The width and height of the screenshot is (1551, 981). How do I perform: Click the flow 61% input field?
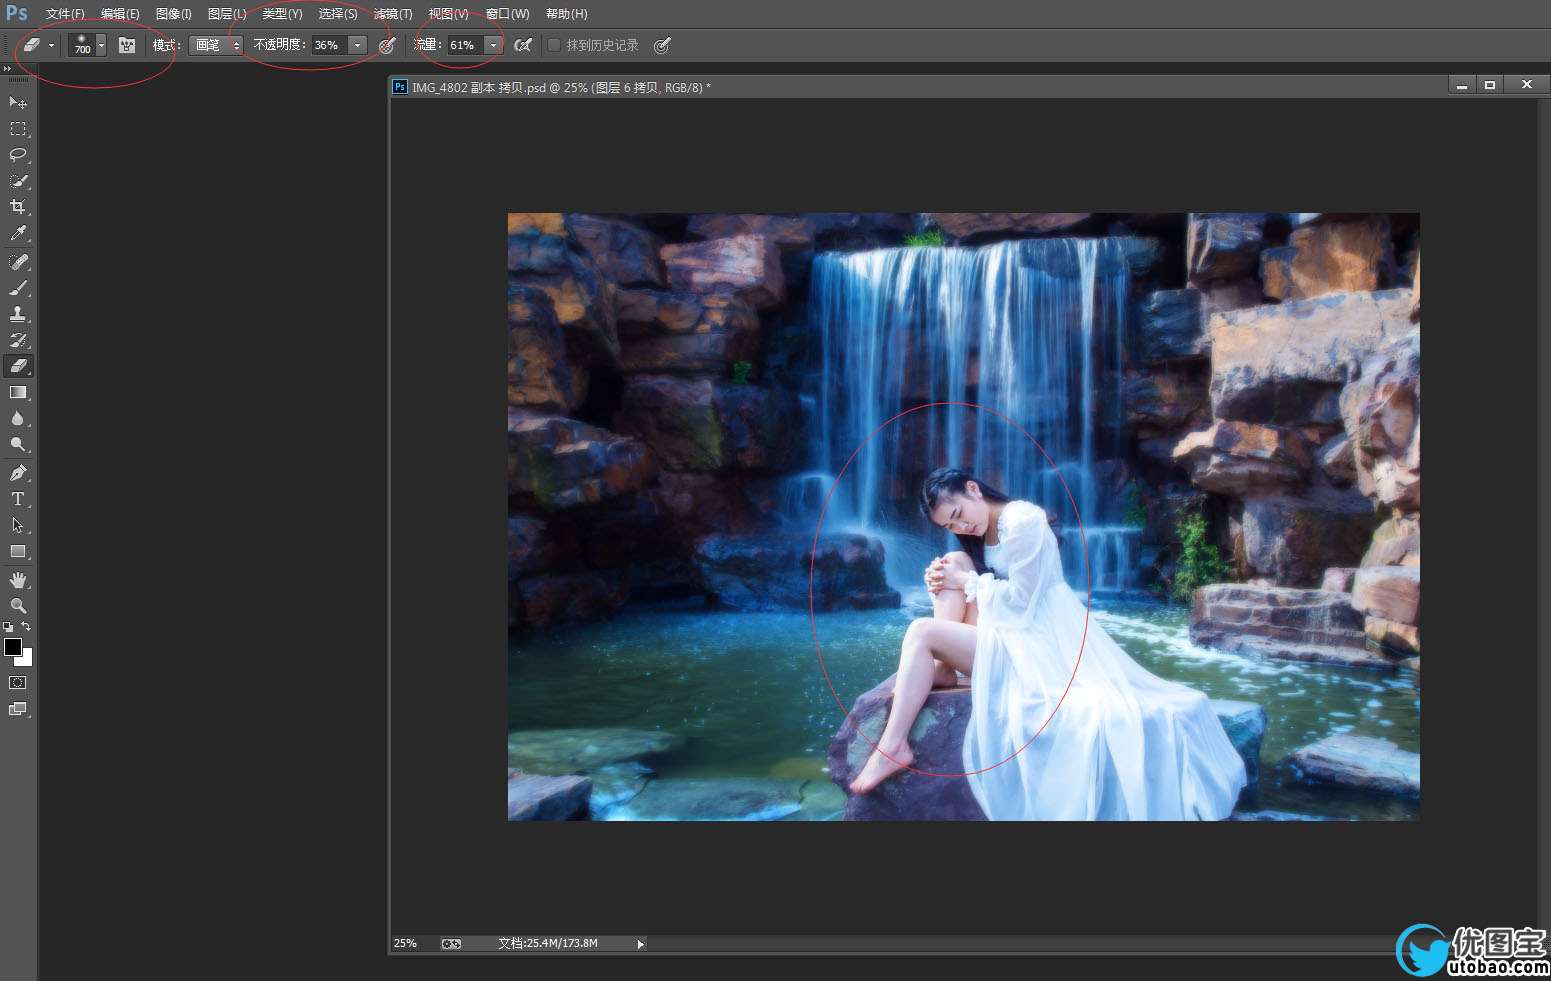click(466, 45)
